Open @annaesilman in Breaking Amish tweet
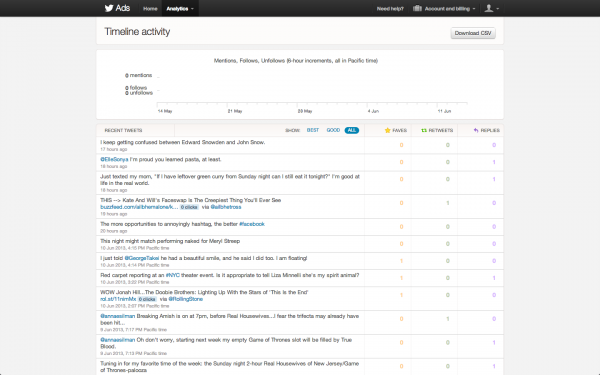This screenshot has width=600, height=375. 117,316
